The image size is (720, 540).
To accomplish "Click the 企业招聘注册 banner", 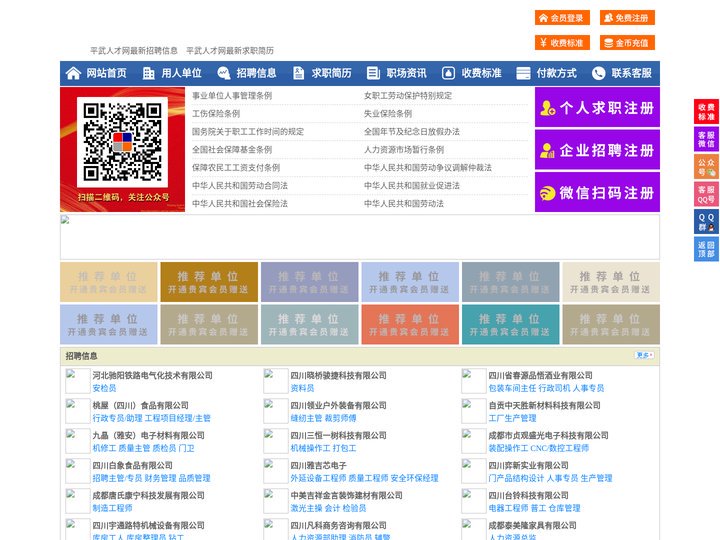I will point(597,150).
